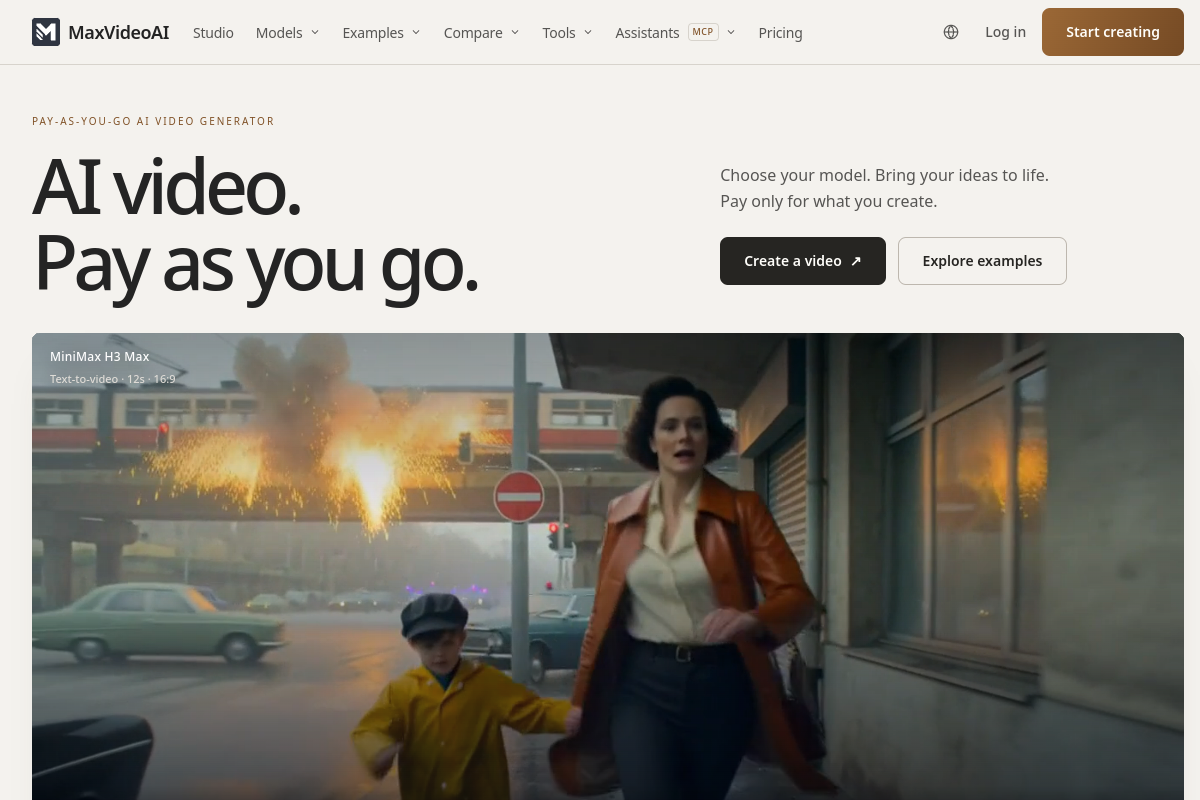The width and height of the screenshot is (1200, 800).
Task: Click the MiniMax H3 Max model label
Action: 100,356
